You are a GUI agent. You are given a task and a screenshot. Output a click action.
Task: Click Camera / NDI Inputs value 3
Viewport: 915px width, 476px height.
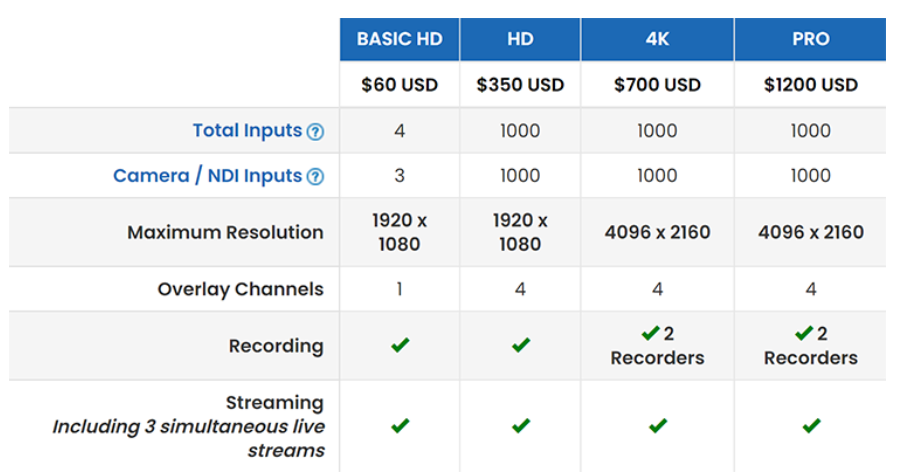[x=400, y=176]
